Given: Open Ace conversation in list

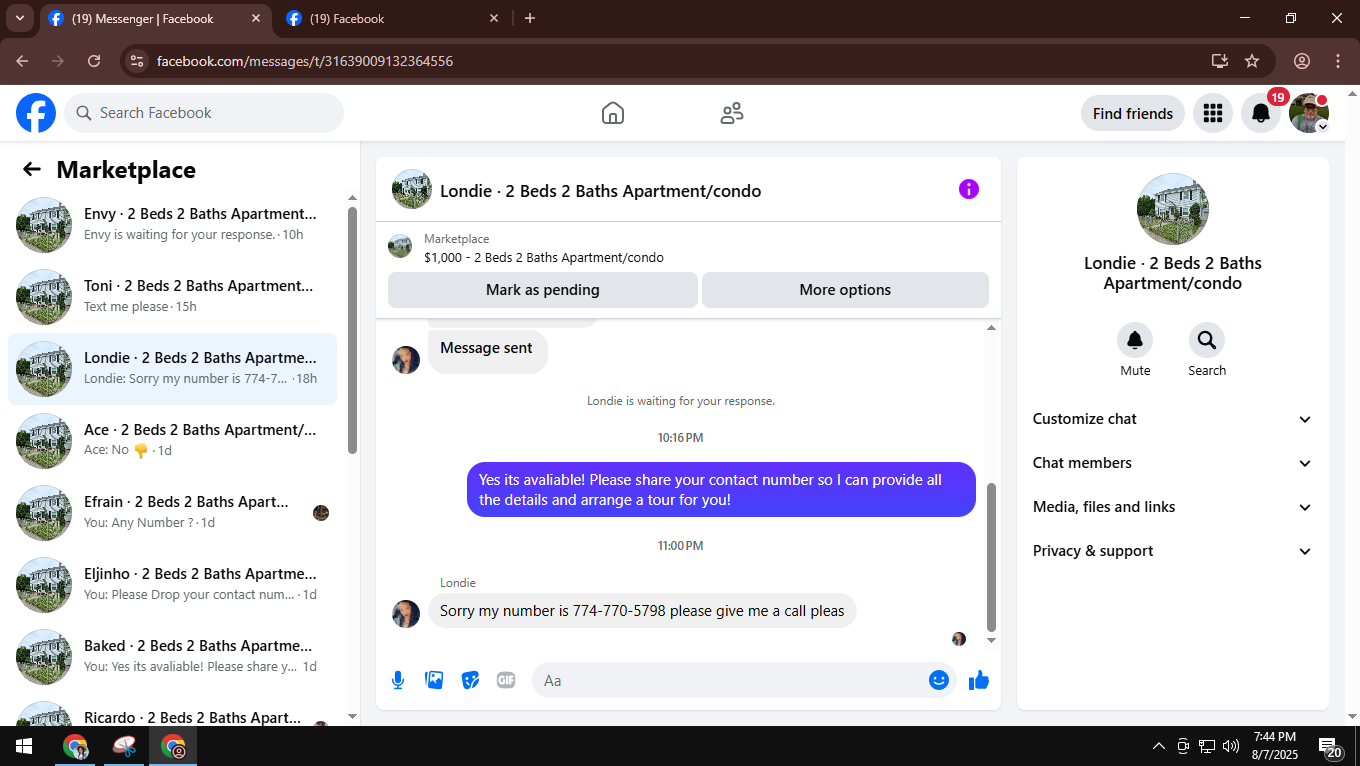Looking at the screenshot, I should pyautogui.click(x=173, y=441).
